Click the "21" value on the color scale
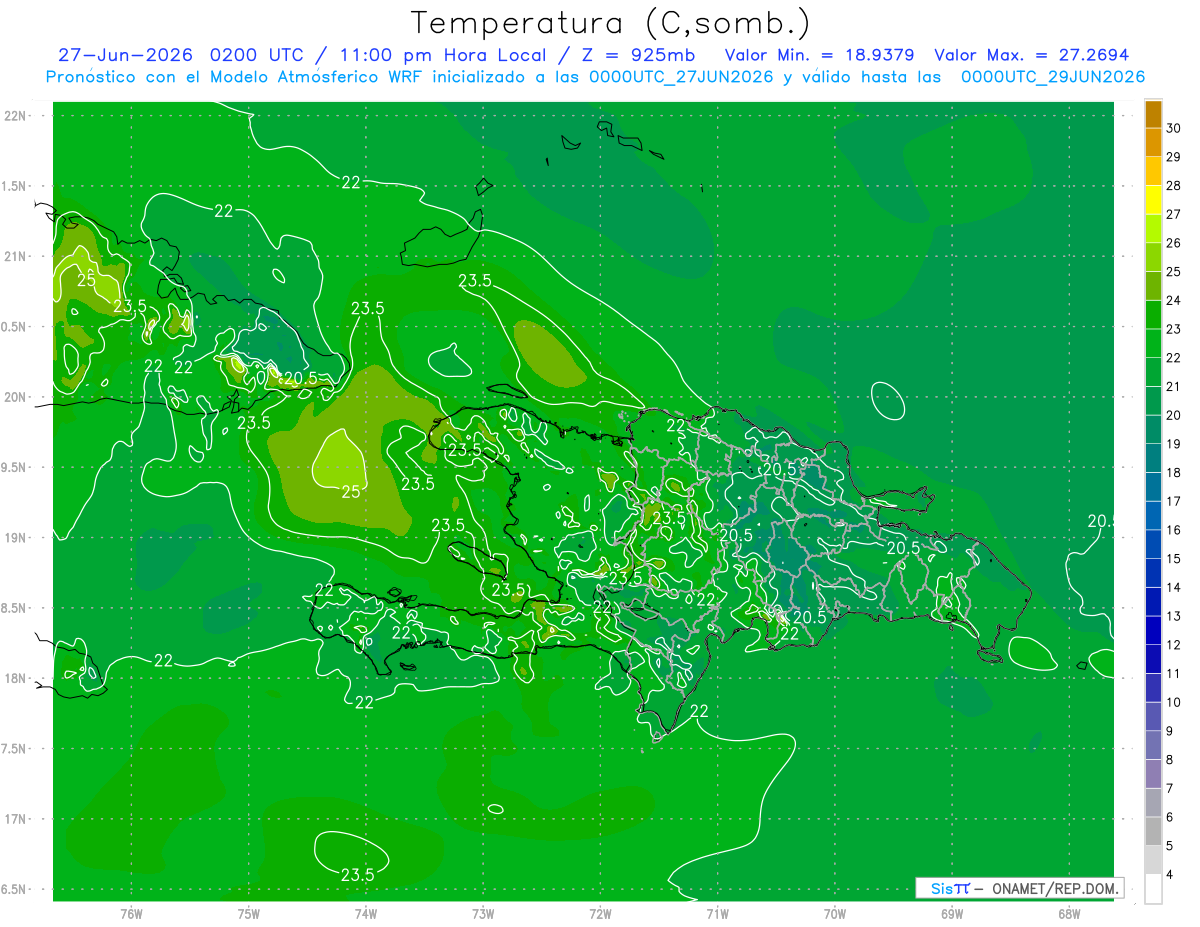1200x927 pixels. [1174, 386]
